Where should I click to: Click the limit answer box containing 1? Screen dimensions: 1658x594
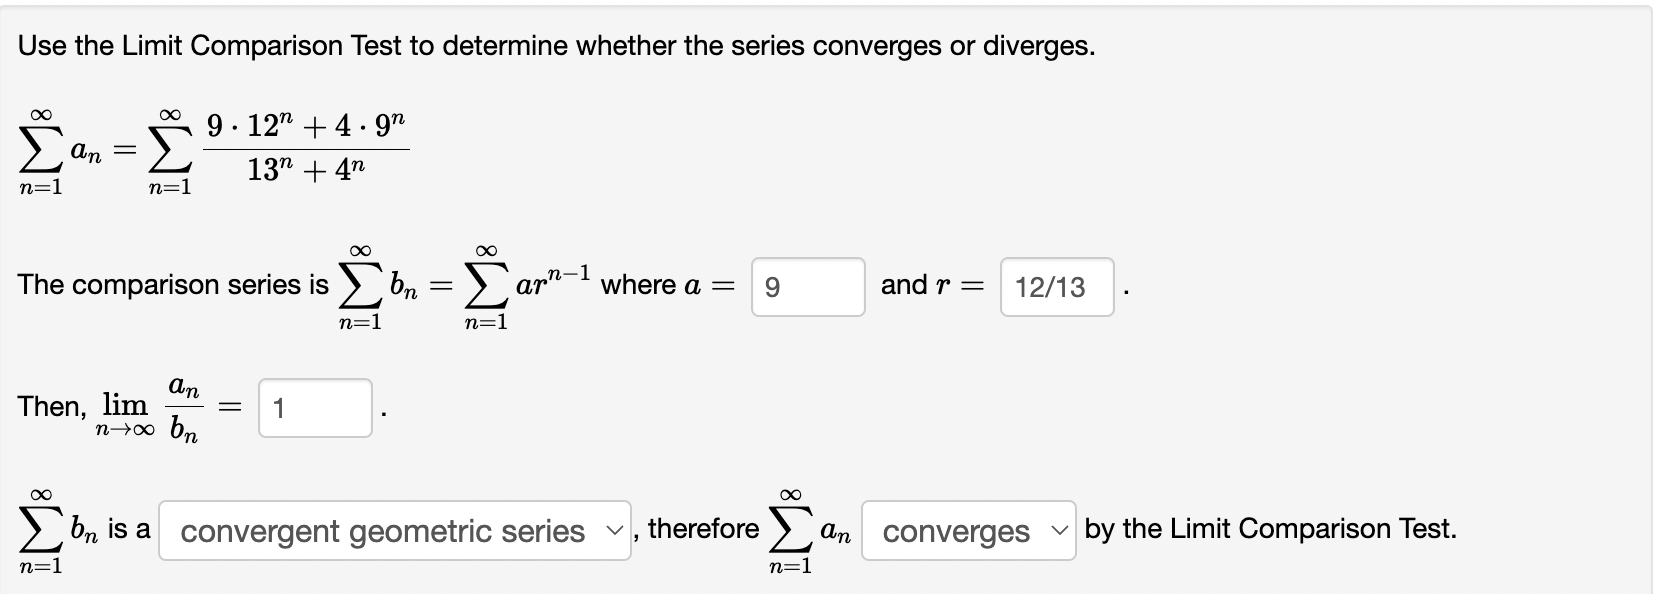click(x=315, y=407)
